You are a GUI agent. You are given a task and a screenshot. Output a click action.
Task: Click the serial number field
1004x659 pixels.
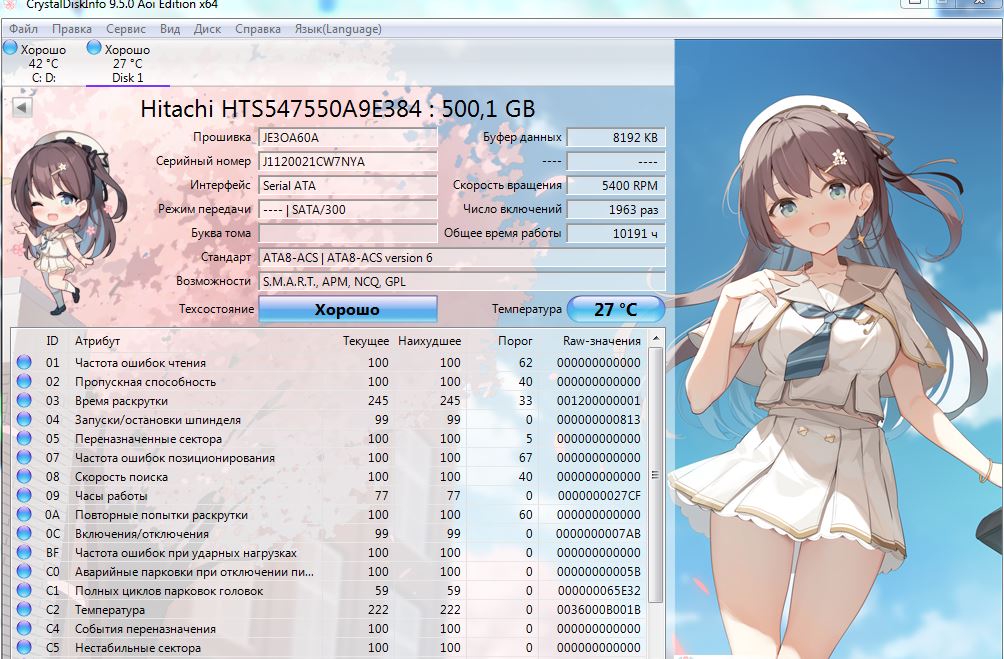coord(347,161)
